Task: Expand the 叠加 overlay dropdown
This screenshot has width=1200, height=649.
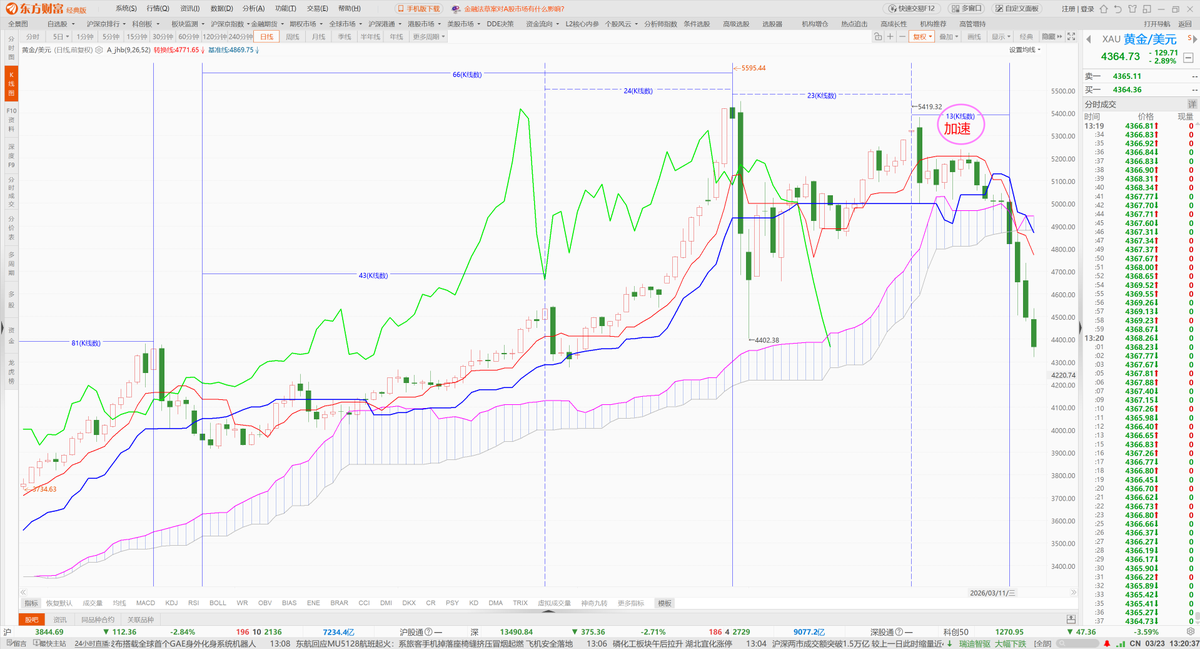Action: 948,36
